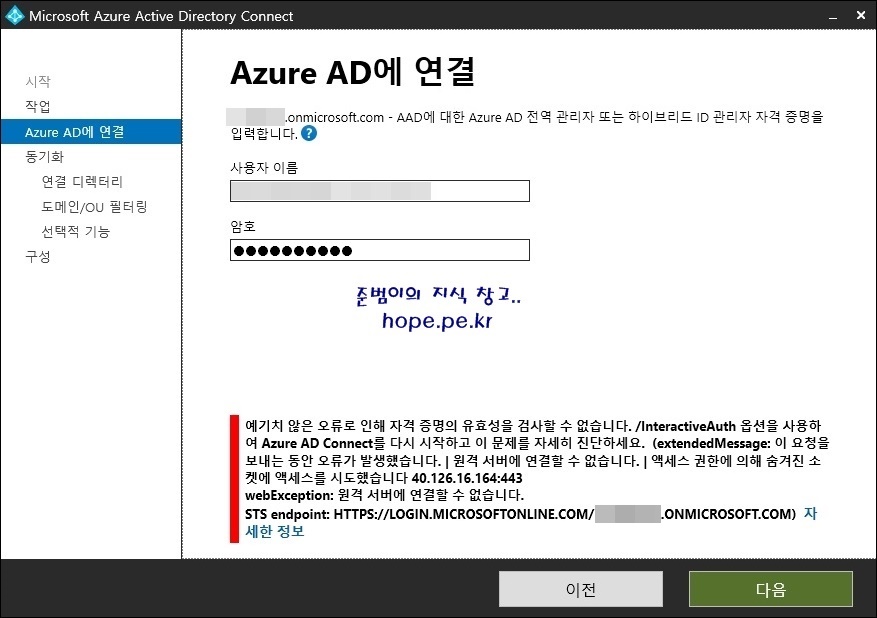Select 선택적 기능 in sidebar
Screen dimensions: 877x618
(76, 231)
